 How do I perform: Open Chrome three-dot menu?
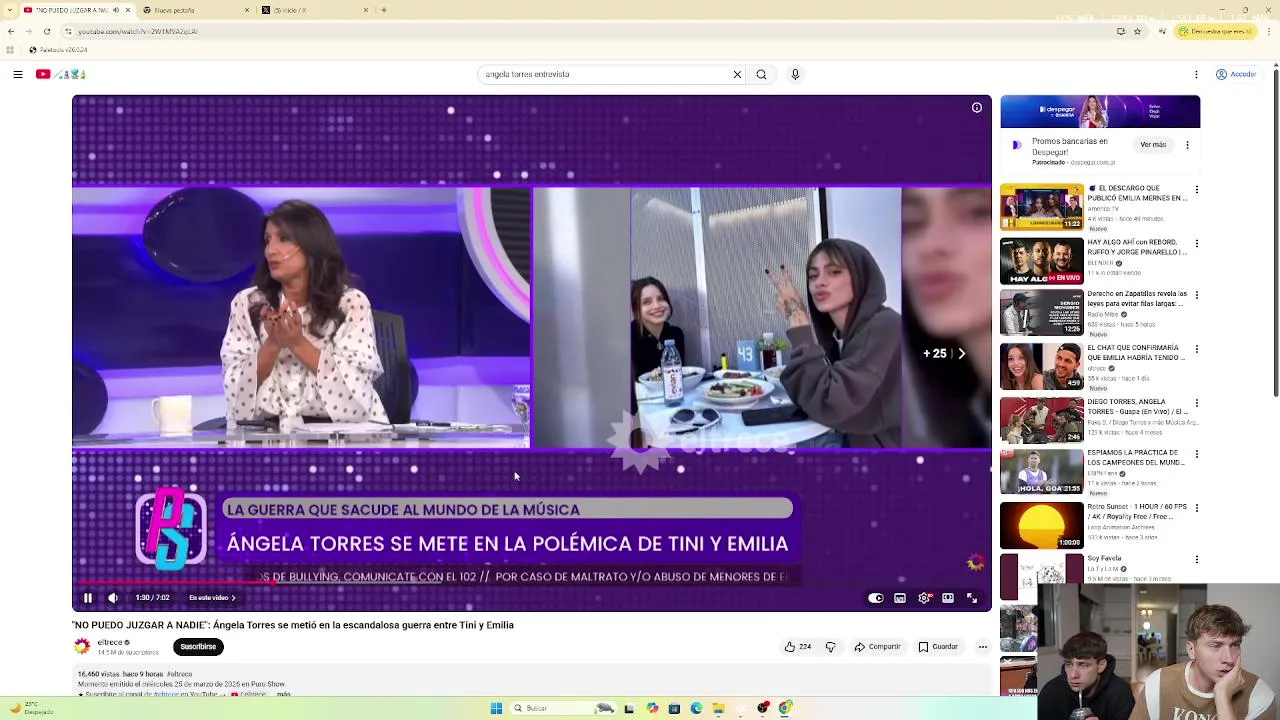(x=1270, y=31)
